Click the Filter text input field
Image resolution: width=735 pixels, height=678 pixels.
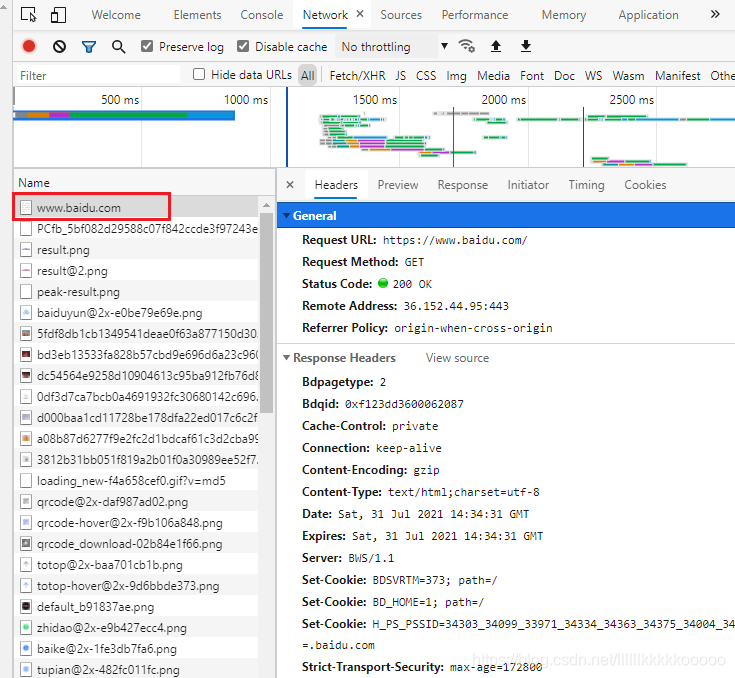click(98, 75)
